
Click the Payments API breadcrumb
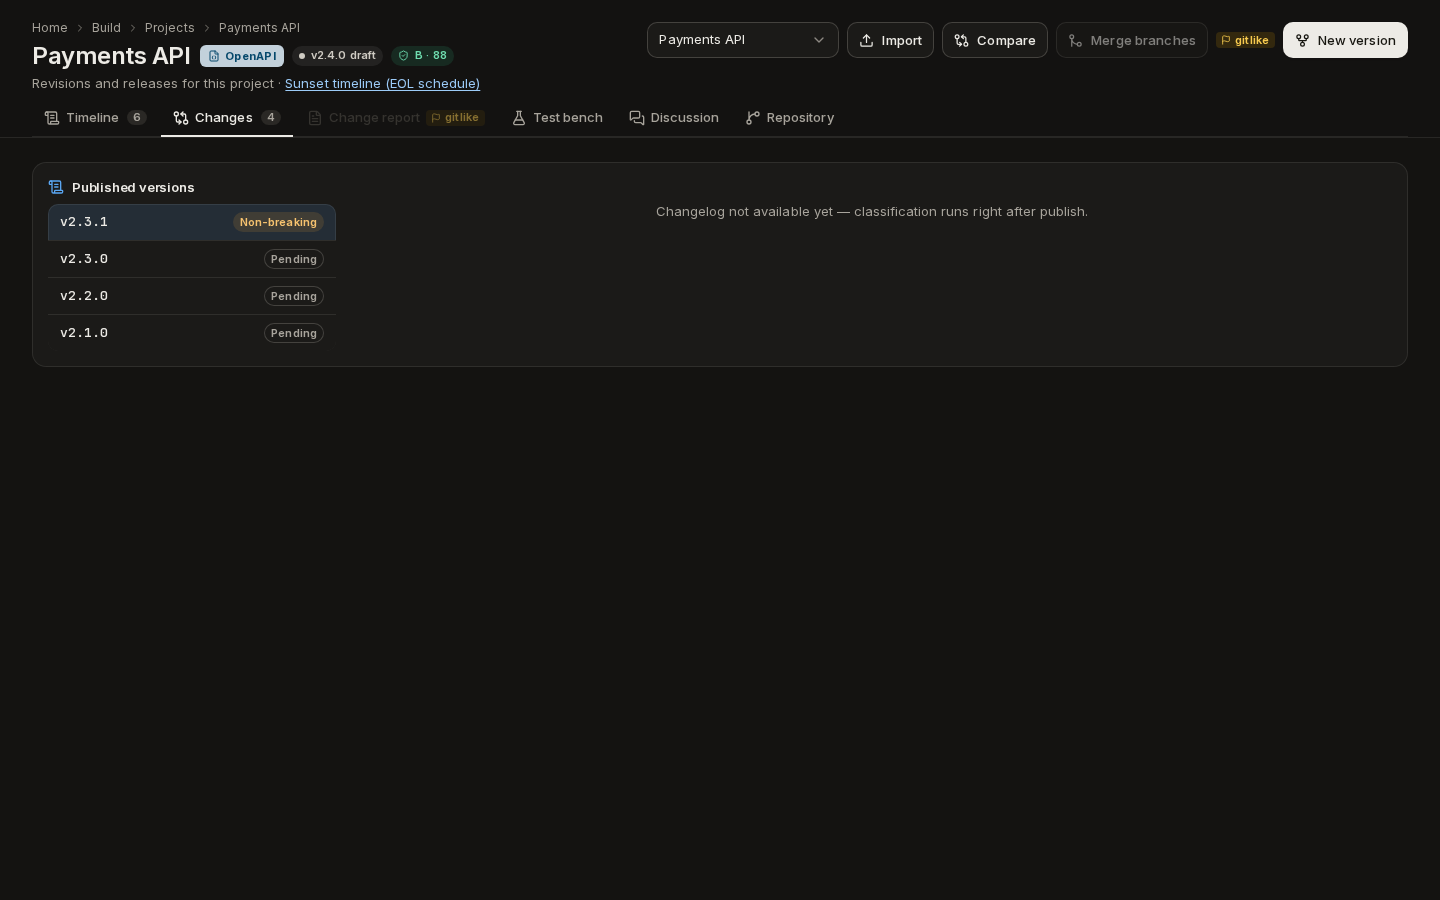(x=259, y=27)
